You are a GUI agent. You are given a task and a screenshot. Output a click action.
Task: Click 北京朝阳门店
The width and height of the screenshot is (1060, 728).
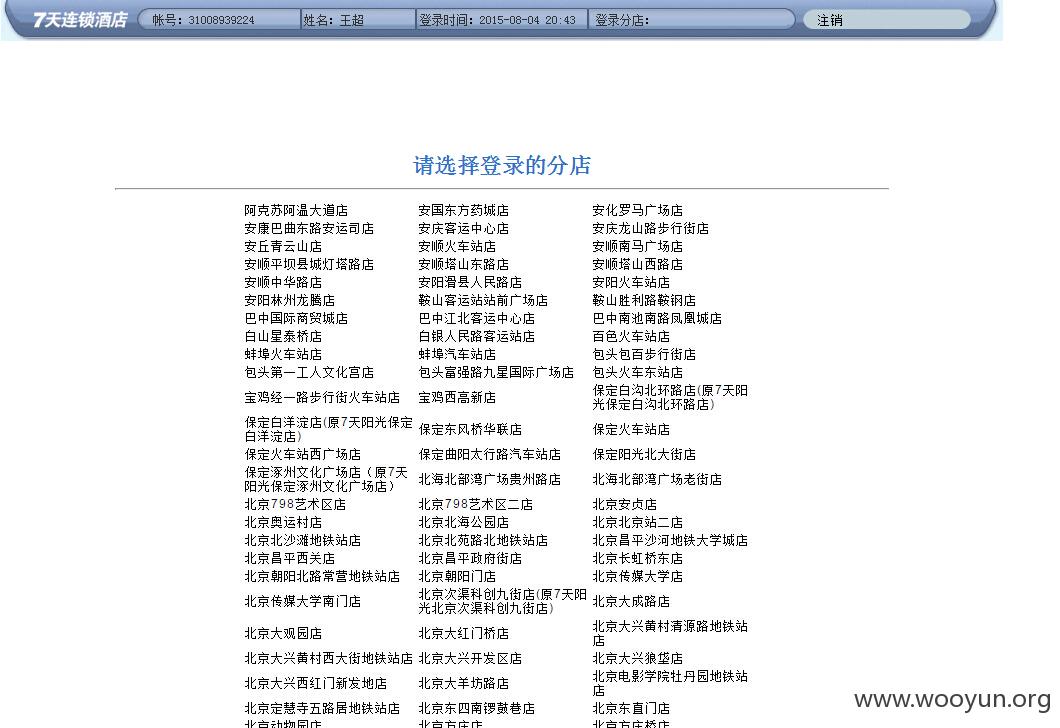(457, 577)
